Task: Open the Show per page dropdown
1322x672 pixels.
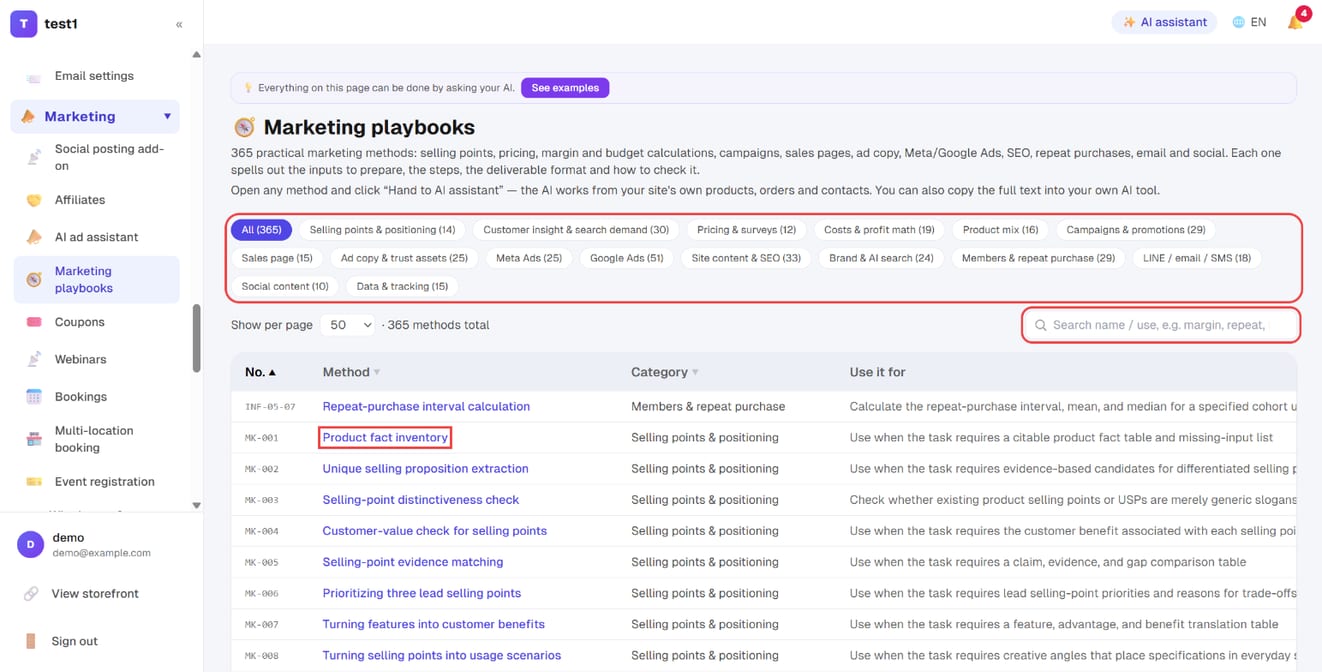Action: tap(347, 325)
